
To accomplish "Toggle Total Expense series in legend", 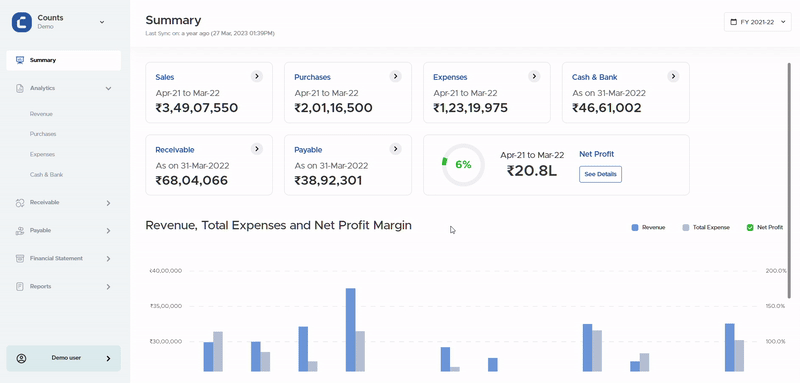I will (x=706, y=227).
